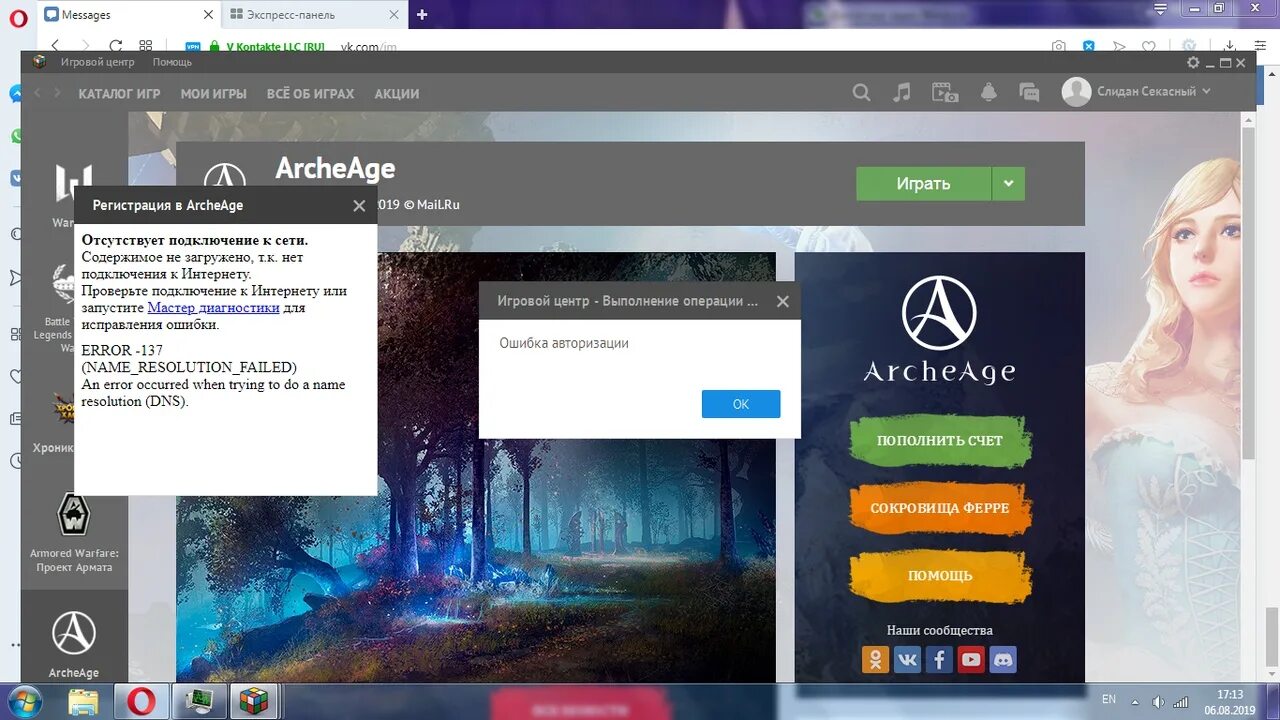Click ПОПОЛНИТЬ СЧЕТ button
The width and height of the screenshot is (1280, 720).
point(940,441)
